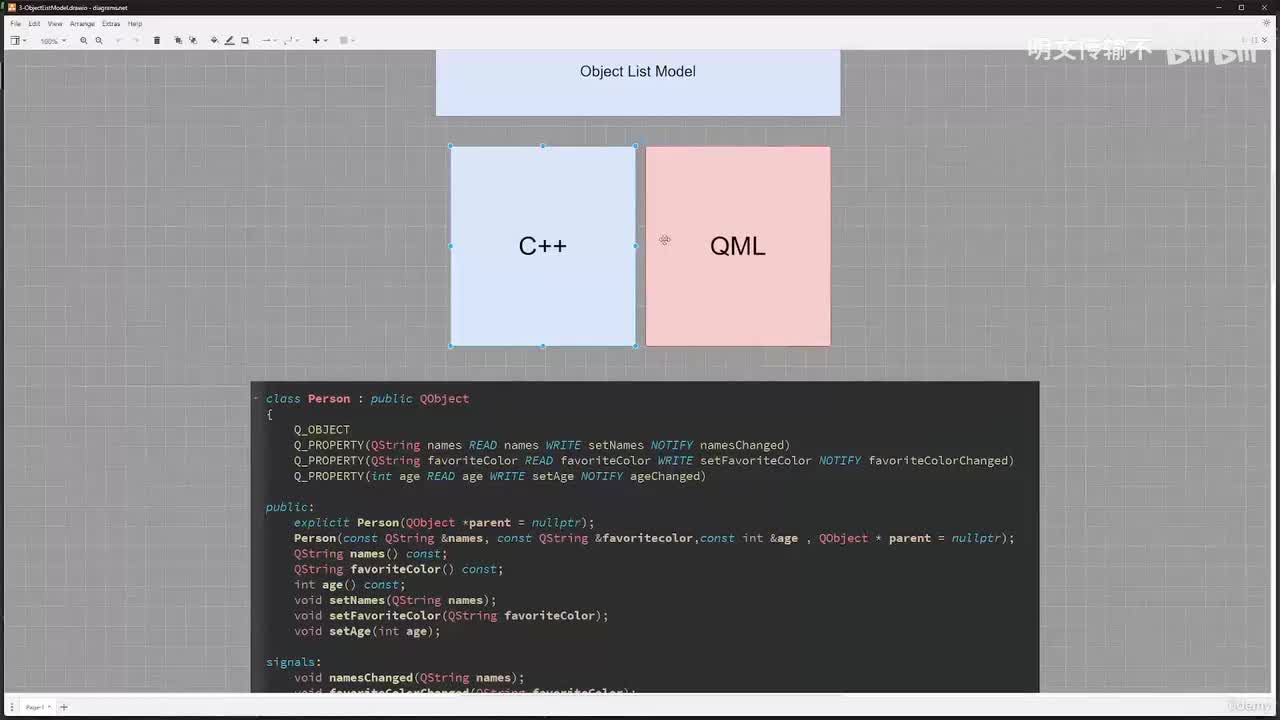The width and height of the screenshot is (1280, 720).
Task: Click the zoom in magnifier icon
Action: [83, 41]
